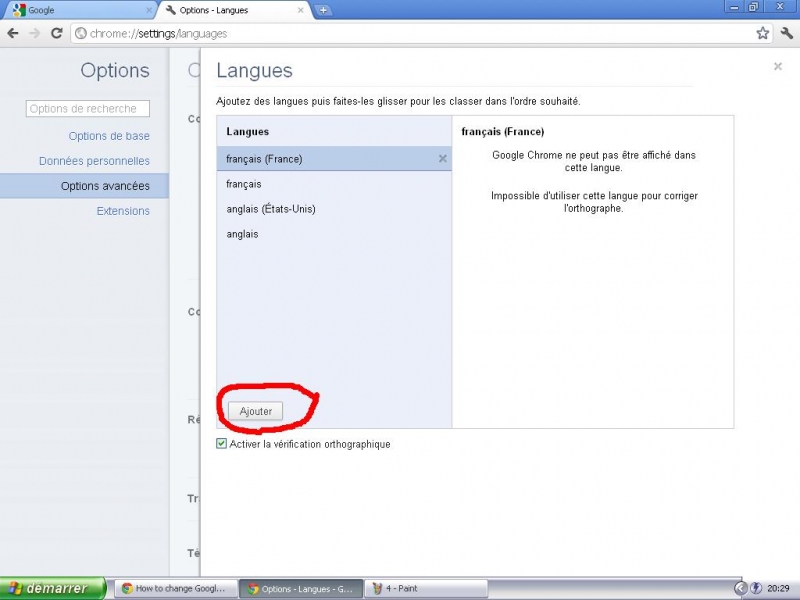Open the Données personnelles section
800x600 pixels.
pos(94,160)
